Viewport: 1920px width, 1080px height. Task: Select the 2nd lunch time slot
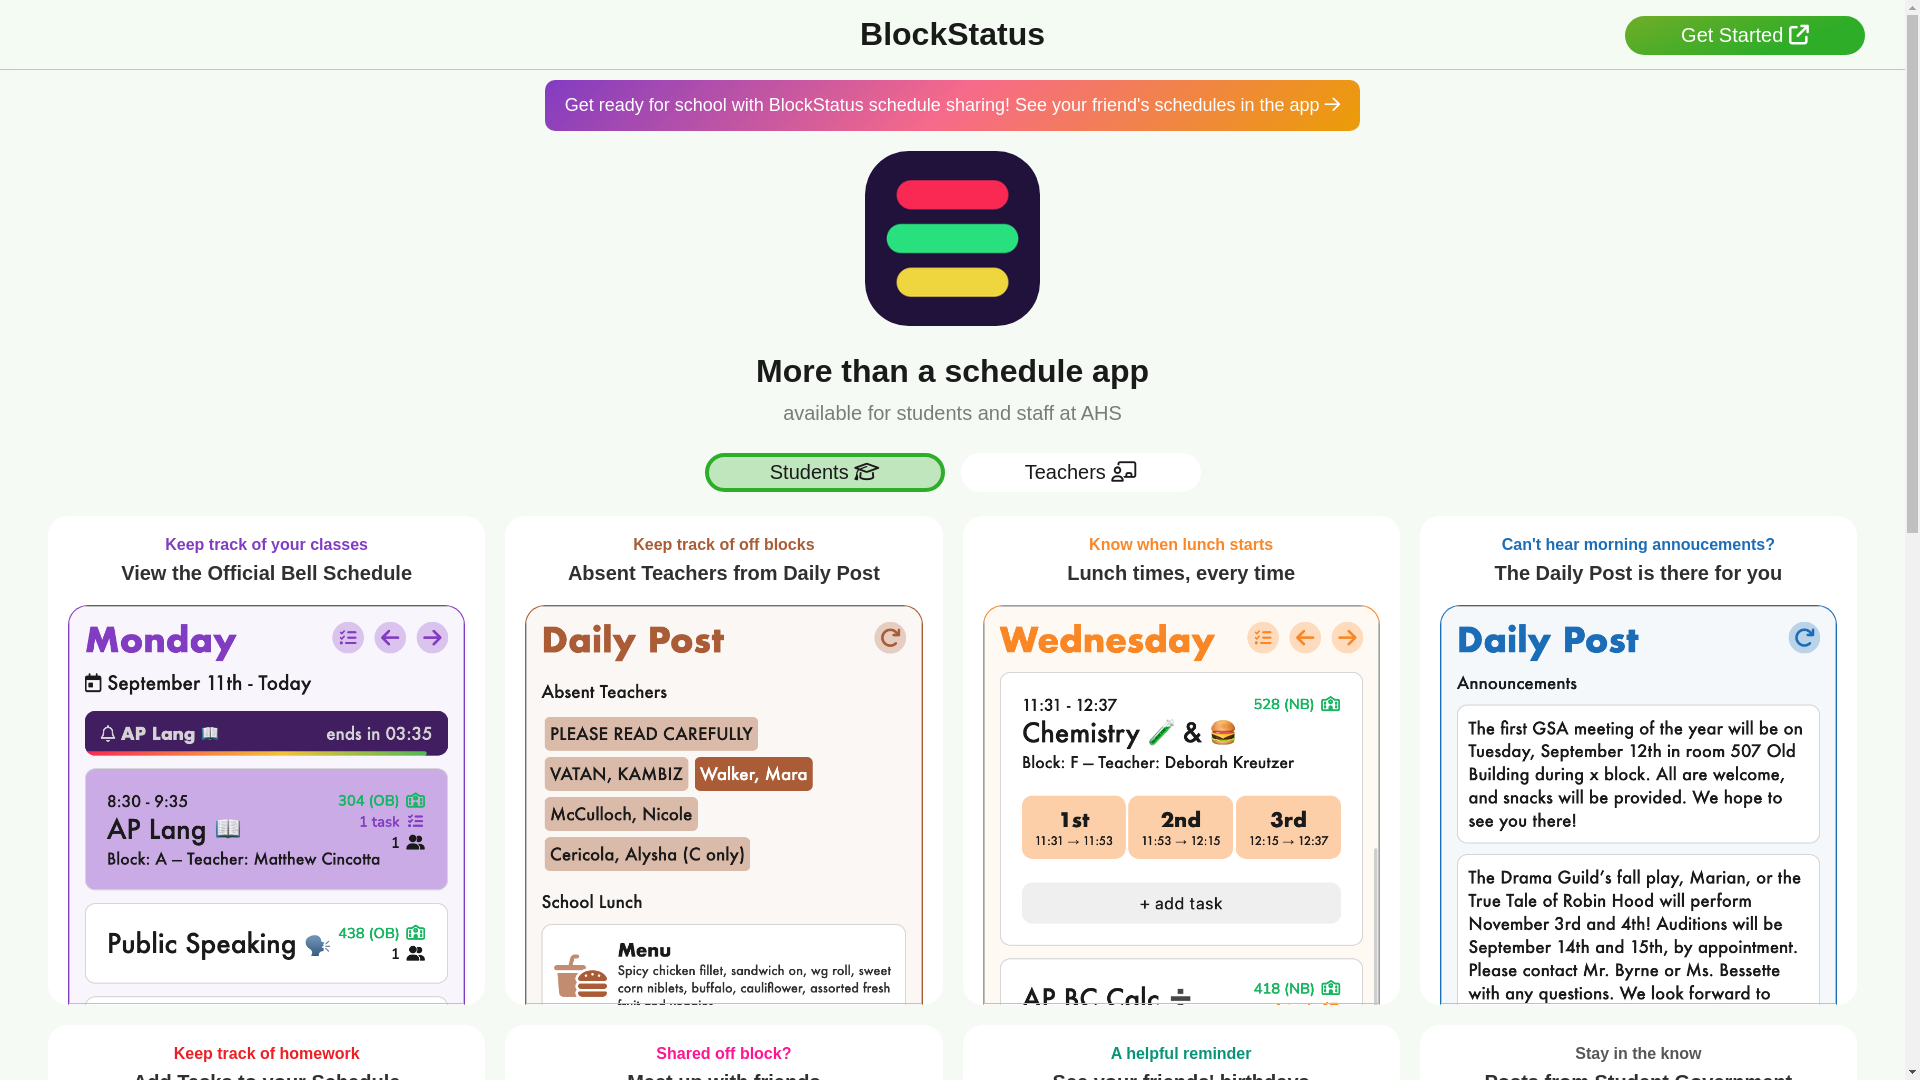pyautogui.click(x=1180, y=827)
